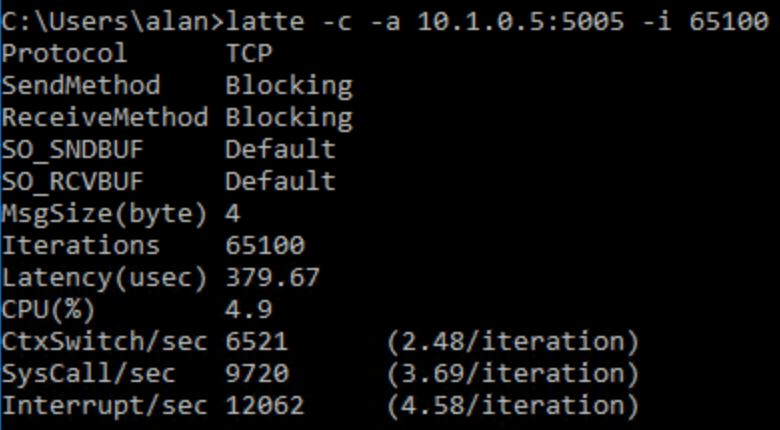Click the word latte in the command
Viewport: 780px width, 430px height.
265,20
